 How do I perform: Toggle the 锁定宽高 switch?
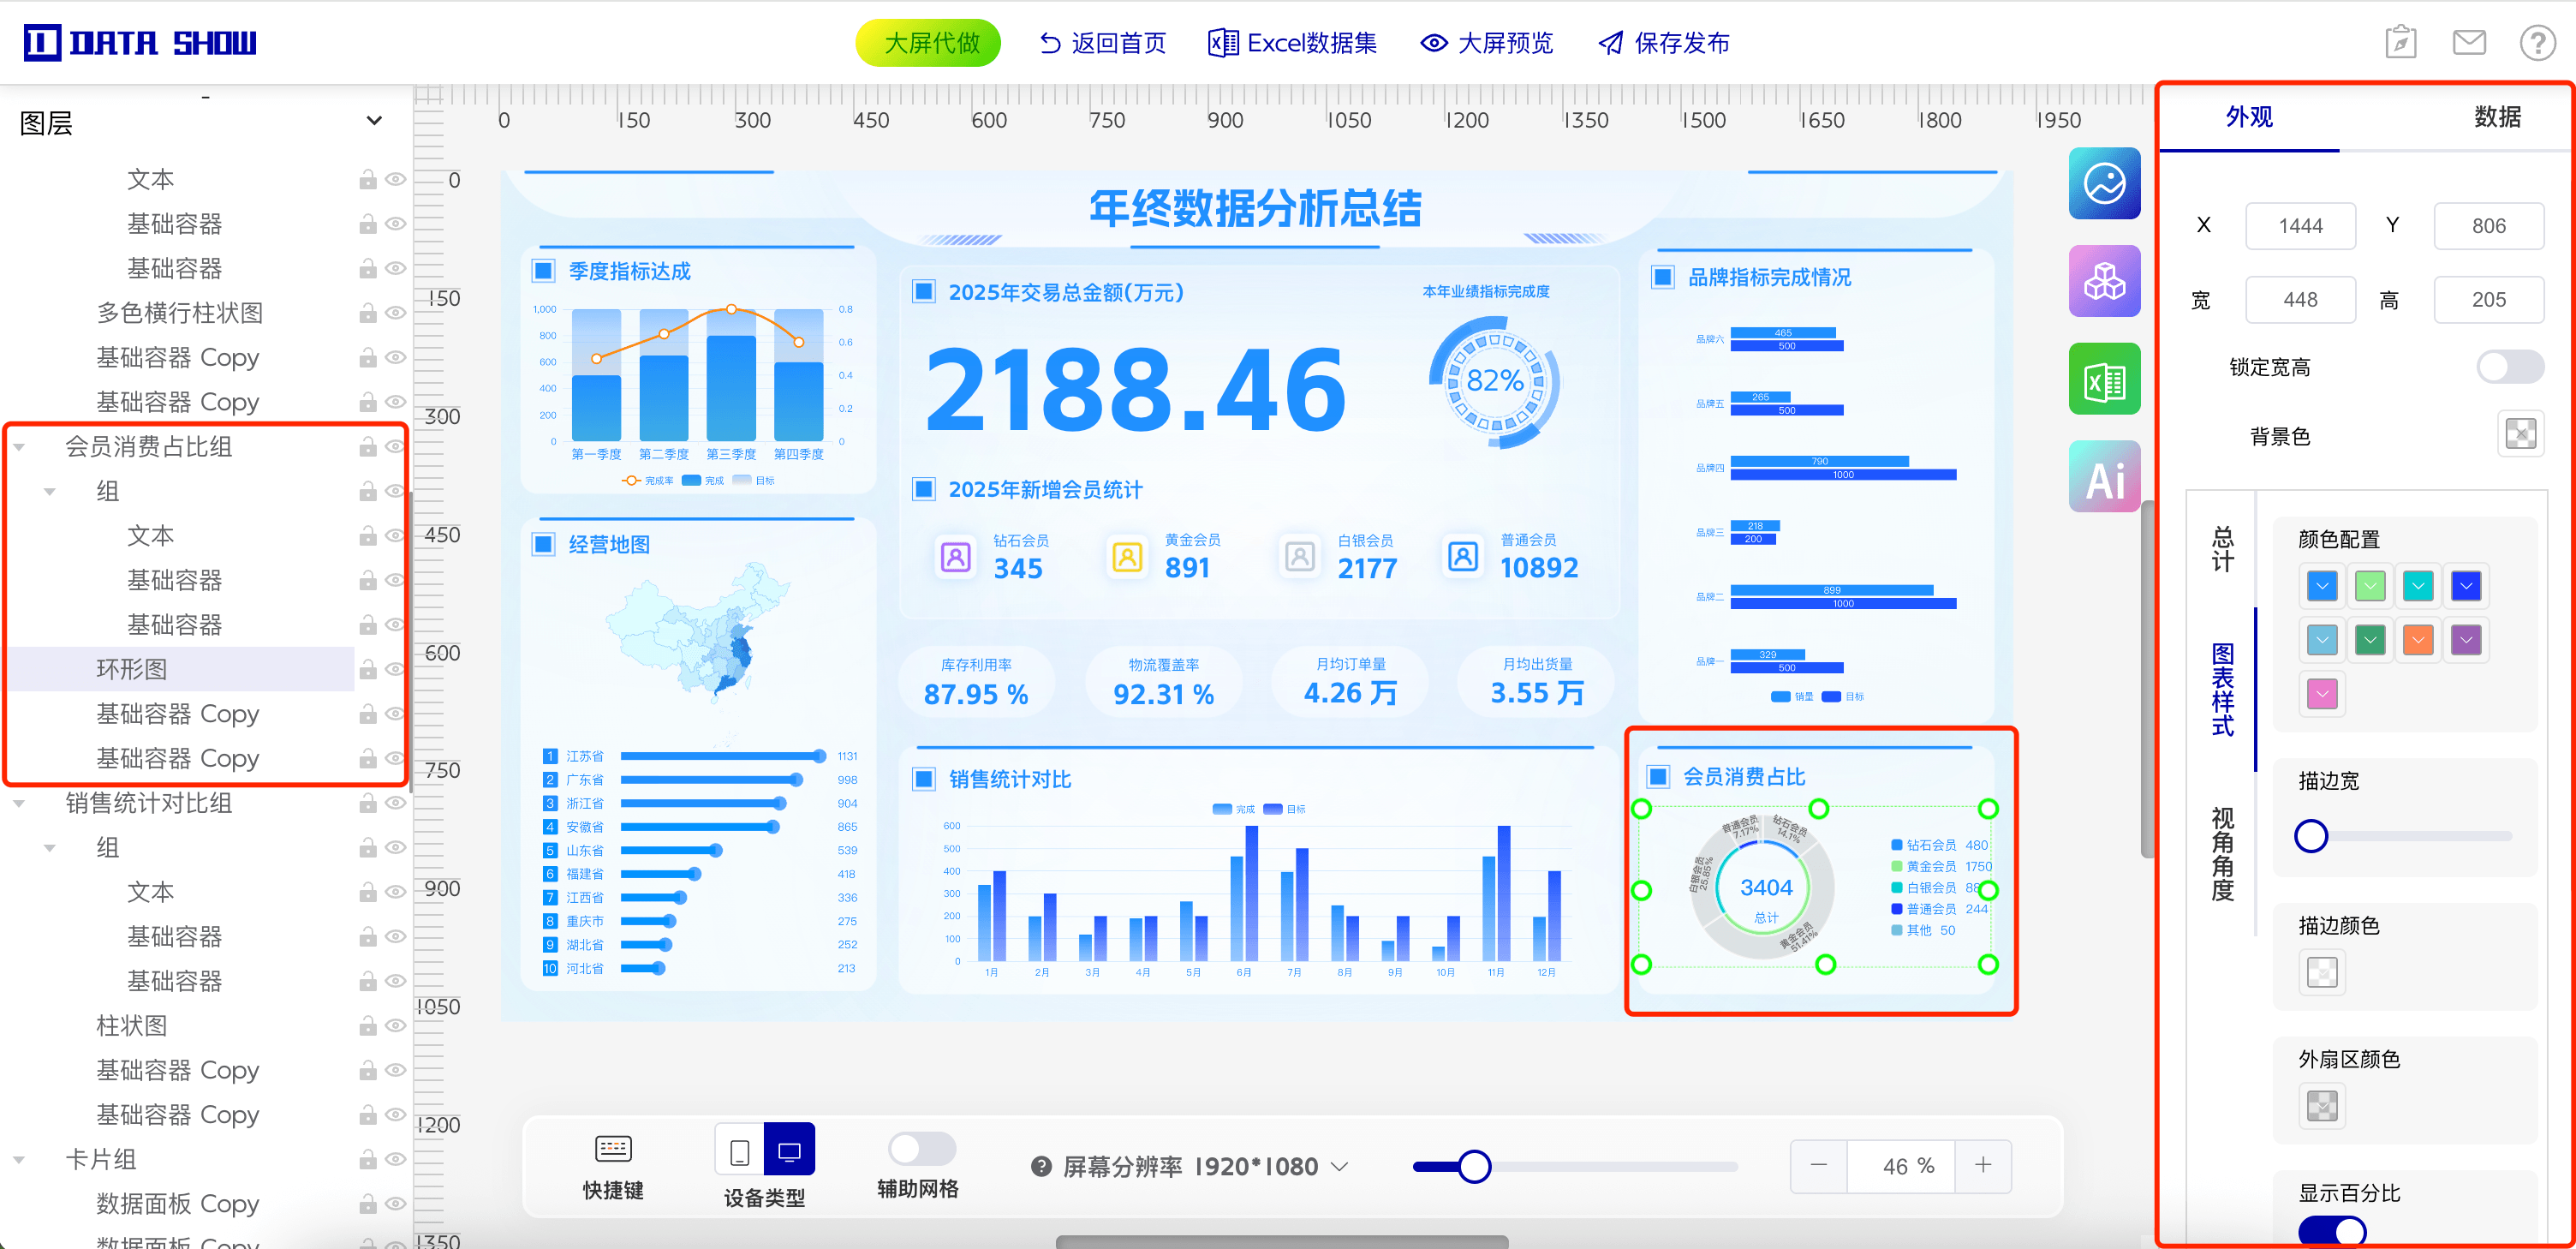point(2509,367)
